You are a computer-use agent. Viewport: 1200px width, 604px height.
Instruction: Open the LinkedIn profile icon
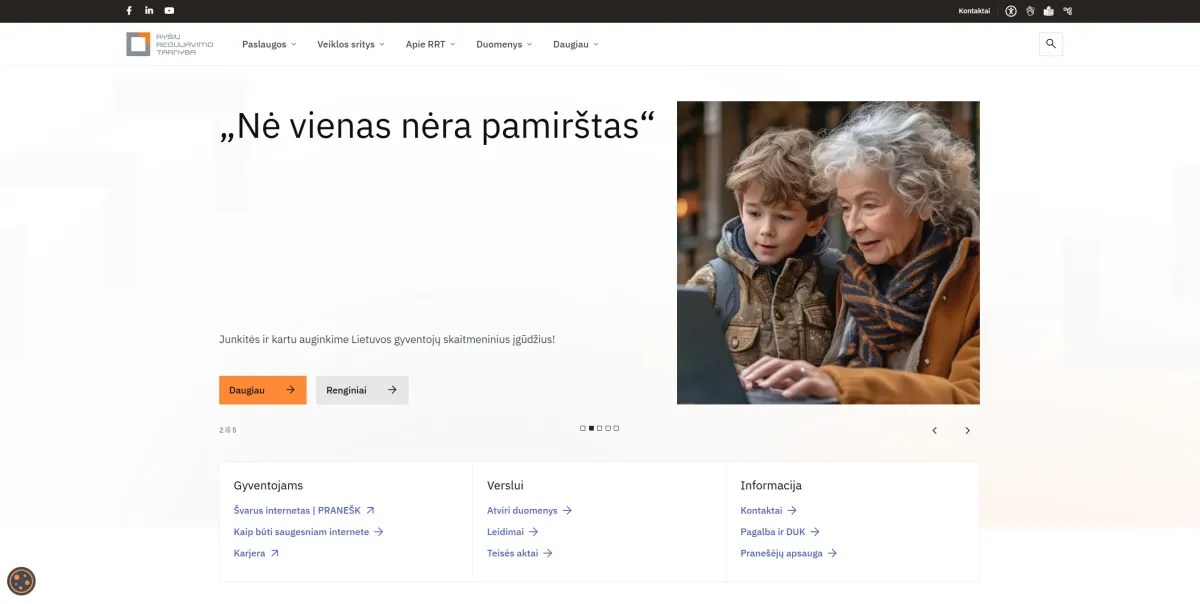(x=149, y=11)
